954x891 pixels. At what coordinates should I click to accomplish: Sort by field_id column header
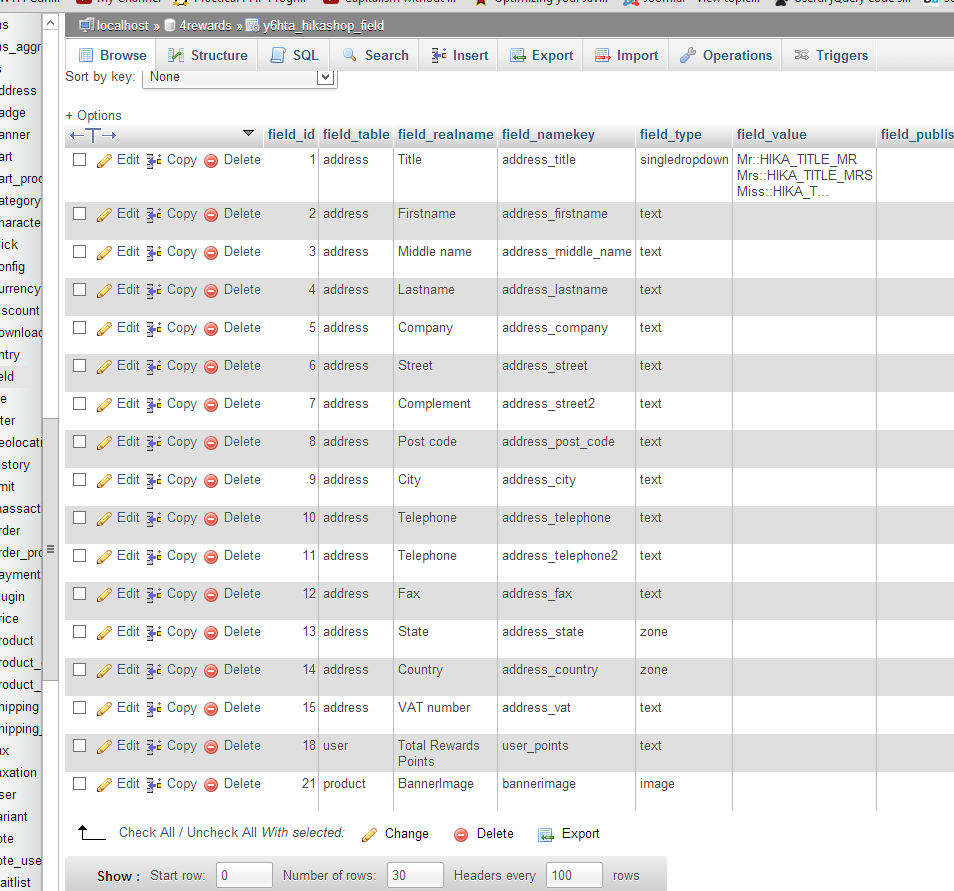[x=291, y=135]
